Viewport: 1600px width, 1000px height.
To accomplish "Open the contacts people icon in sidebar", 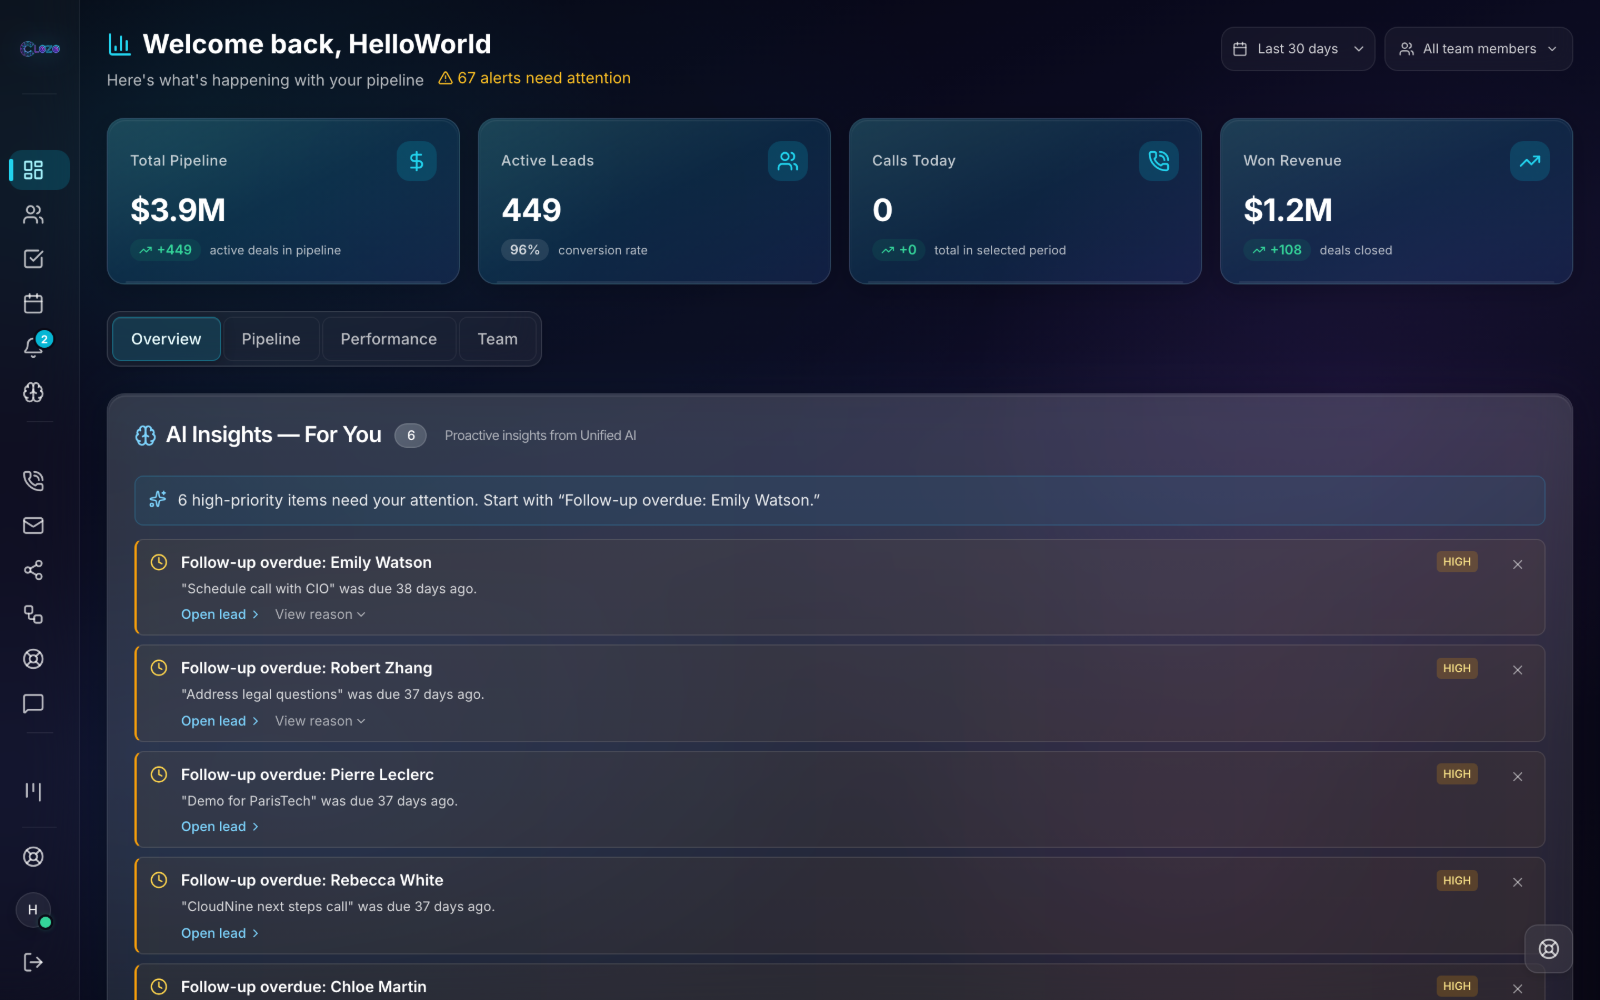I will pos(33,214).
